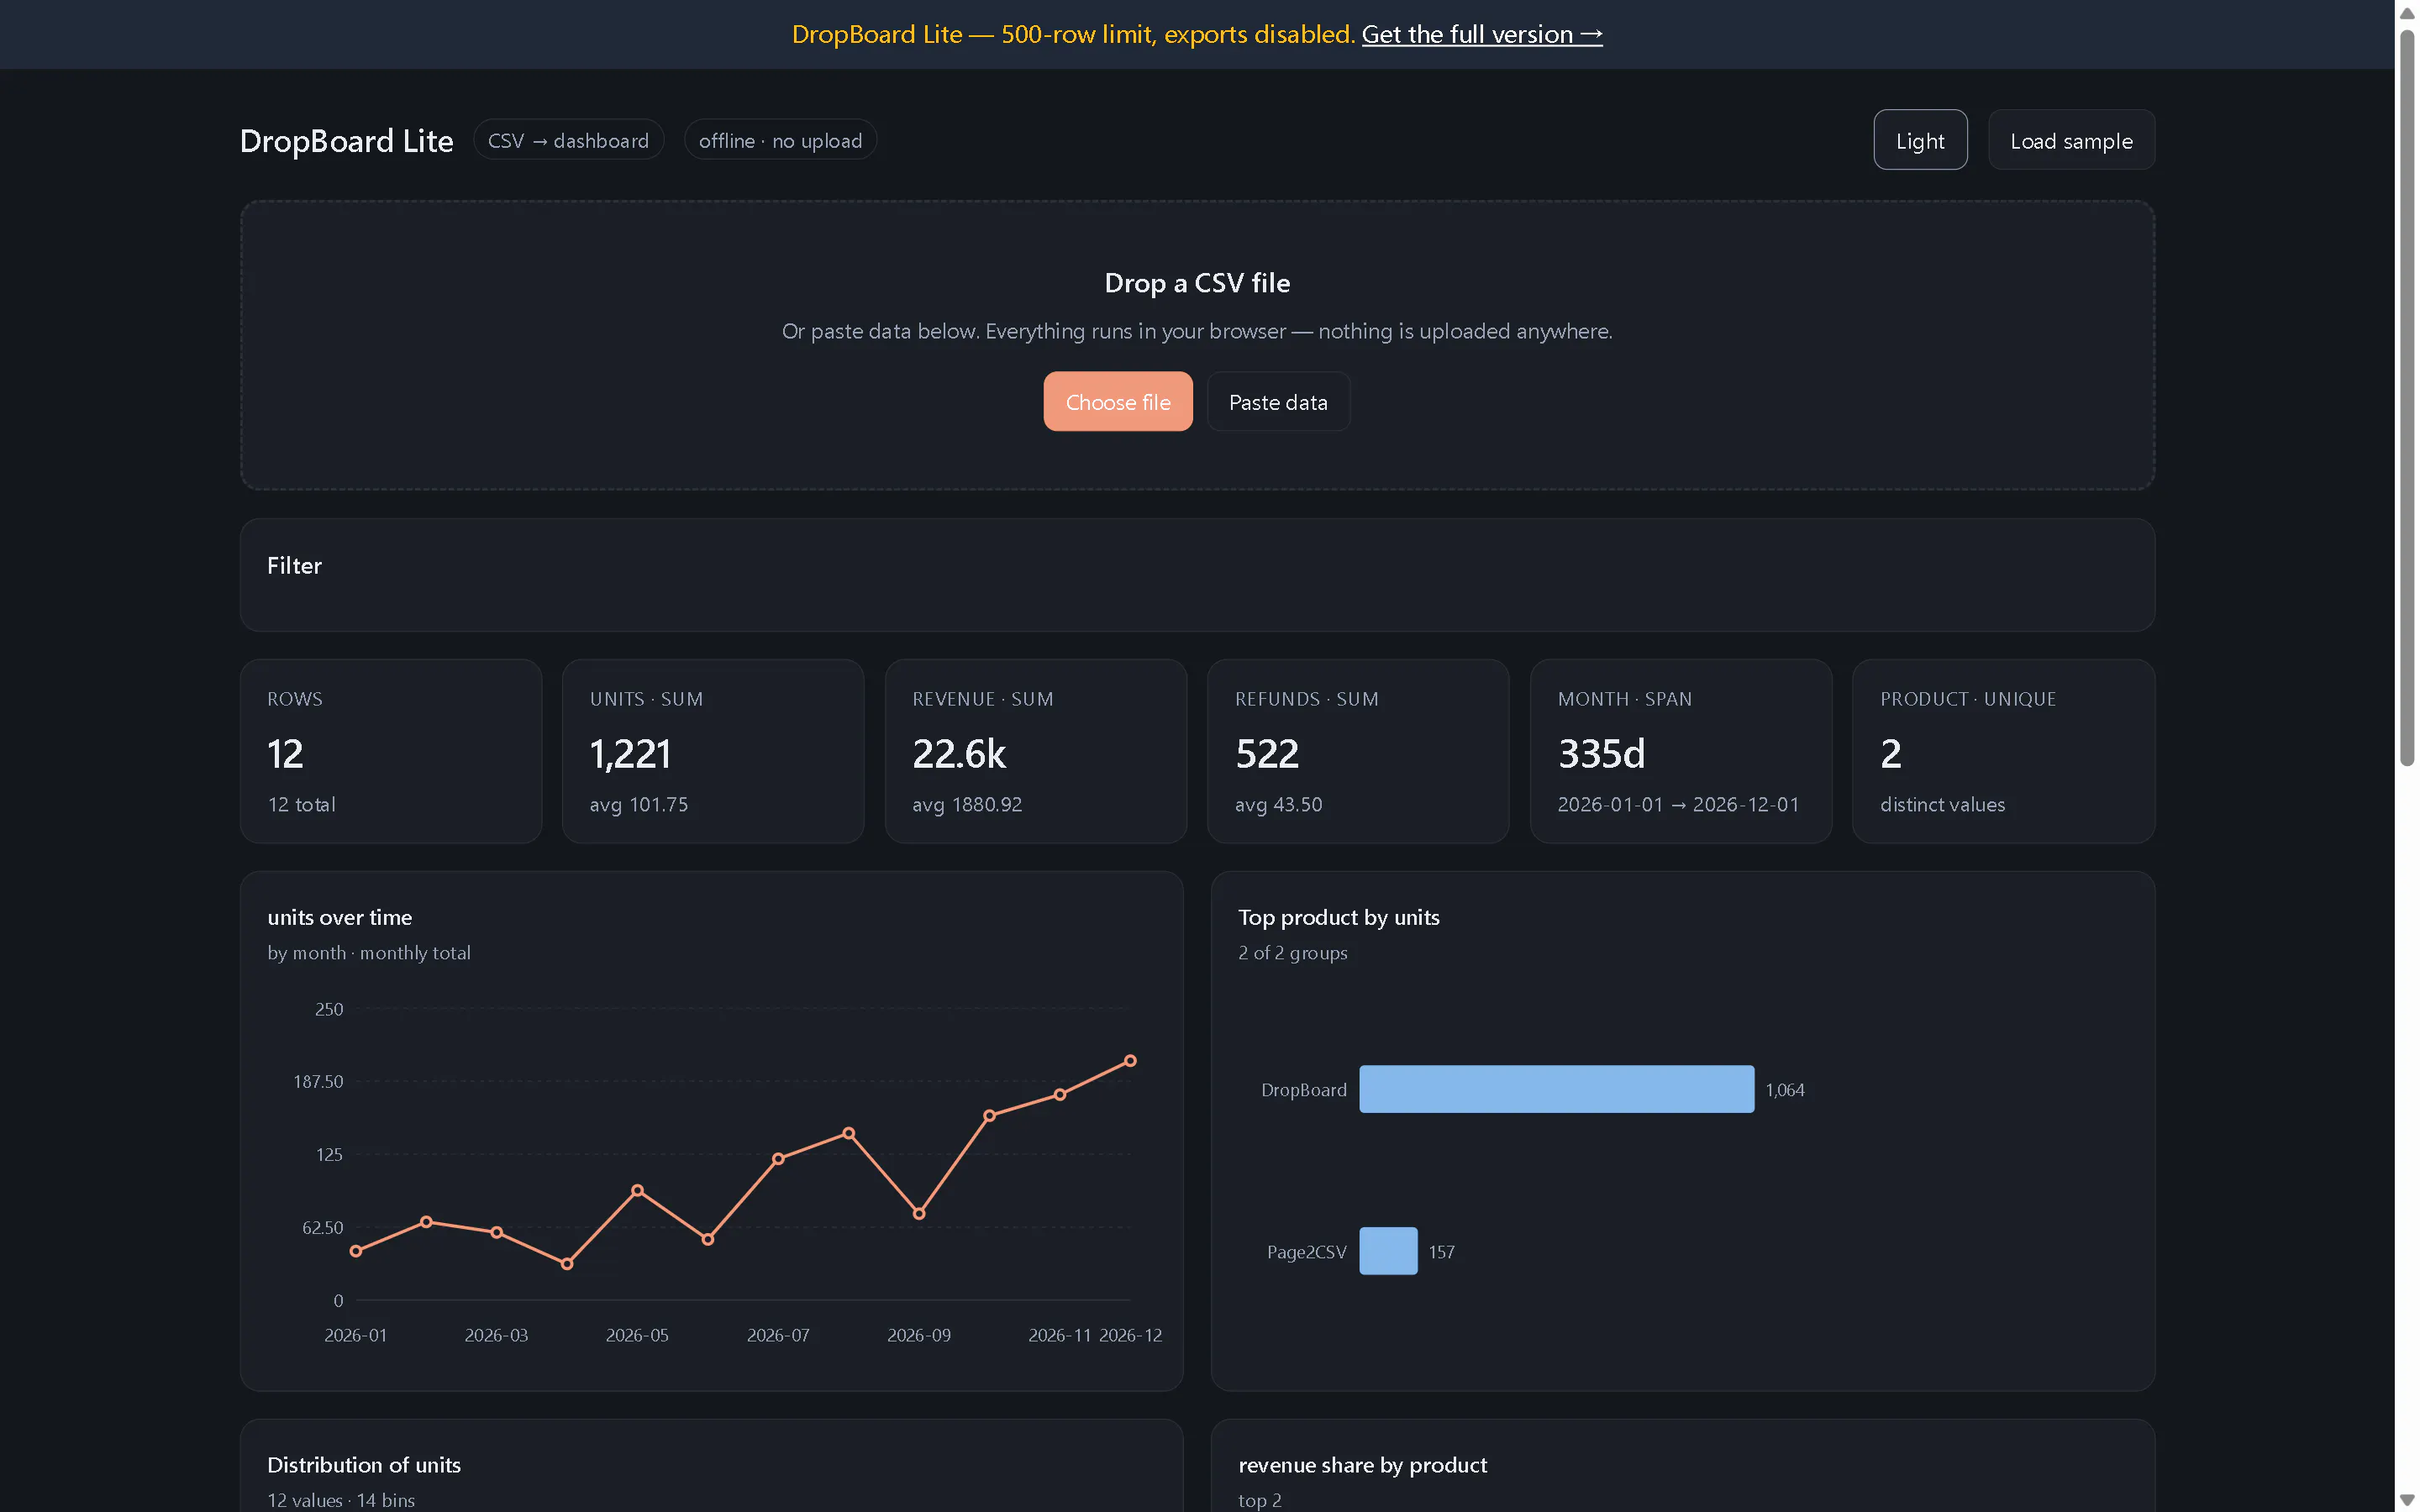This screenshot has width=2420, height=1512.
Task: Click the 'by month · monthly total' subtitle
Action: click(x=368, y=953)
